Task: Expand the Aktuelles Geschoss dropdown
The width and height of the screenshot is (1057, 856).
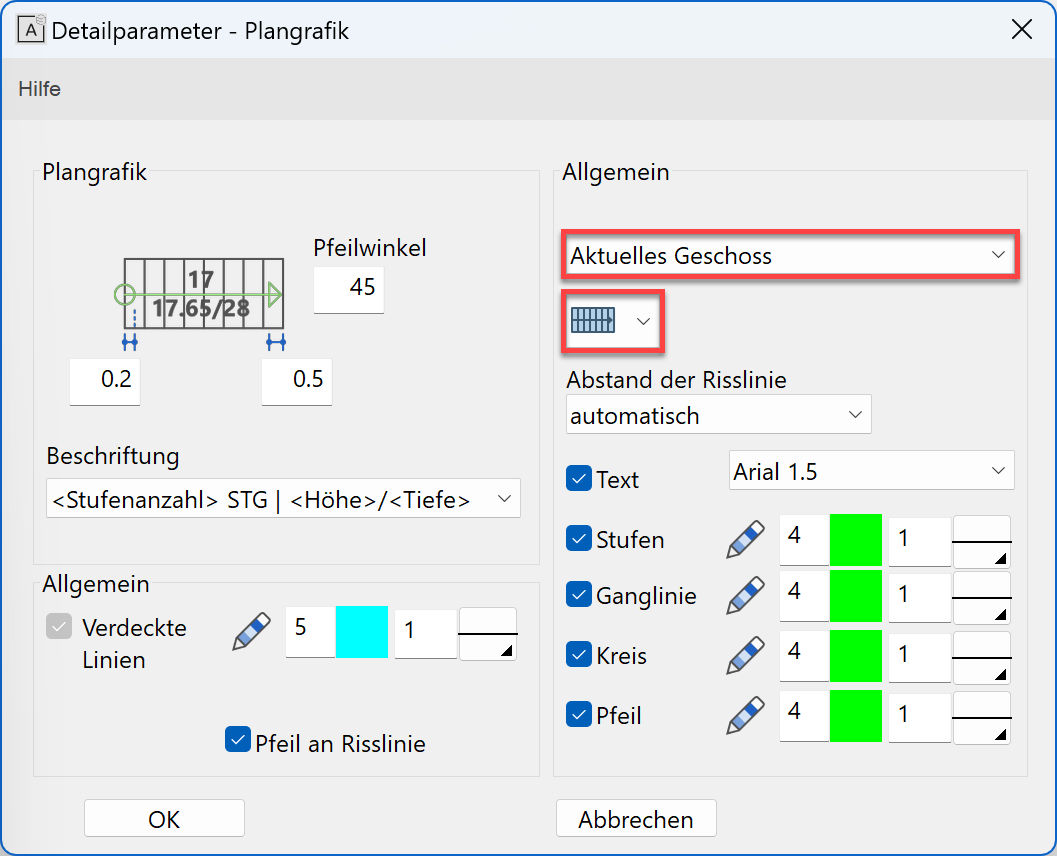Action: tap(789, 256)
